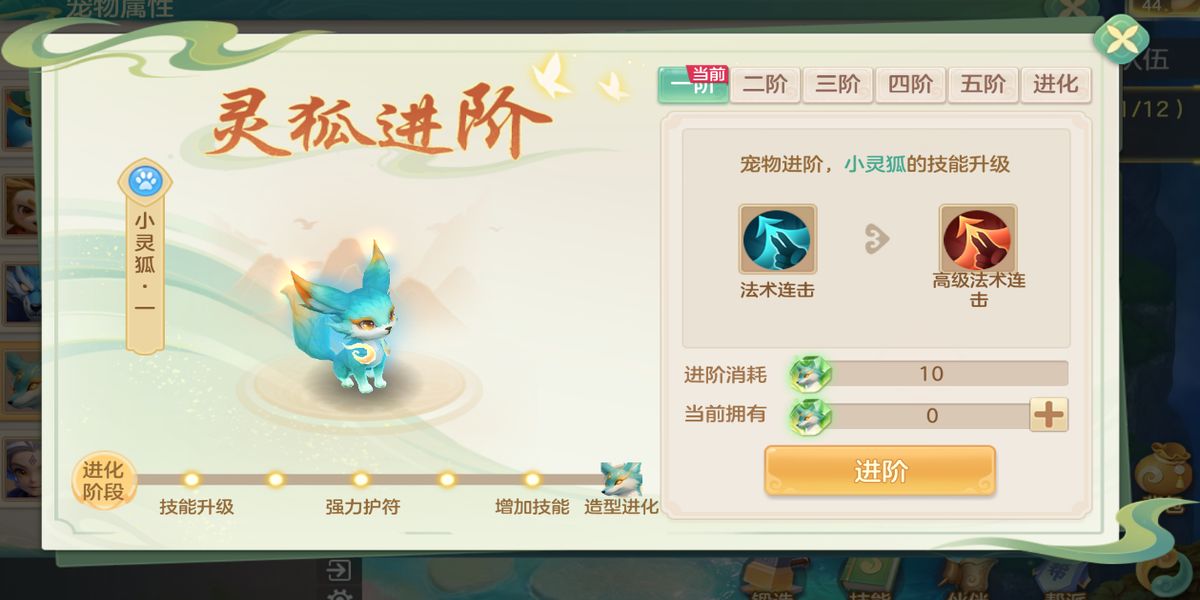
Task: Click the plus button to add materials
Action: [1049, 414]
